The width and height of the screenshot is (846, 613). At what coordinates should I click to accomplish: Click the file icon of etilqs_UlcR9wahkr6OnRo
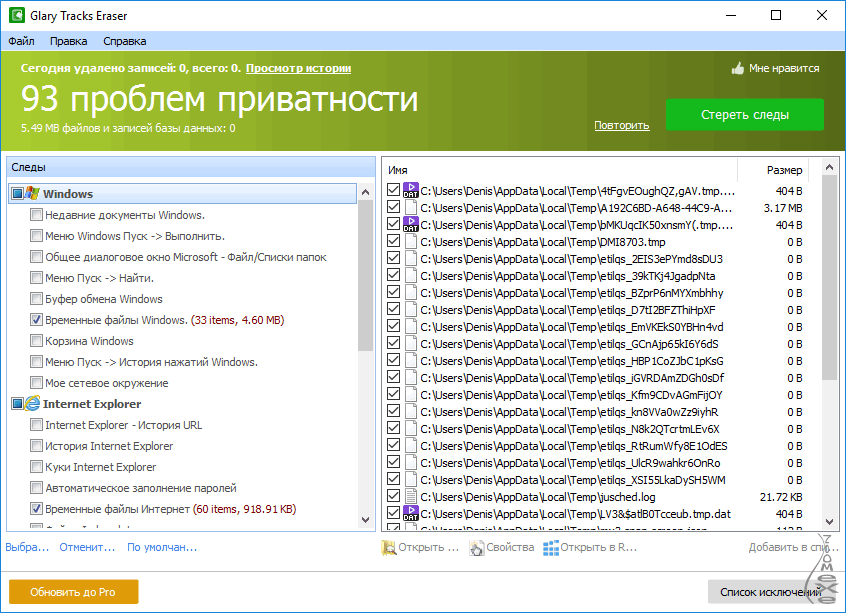411,462
